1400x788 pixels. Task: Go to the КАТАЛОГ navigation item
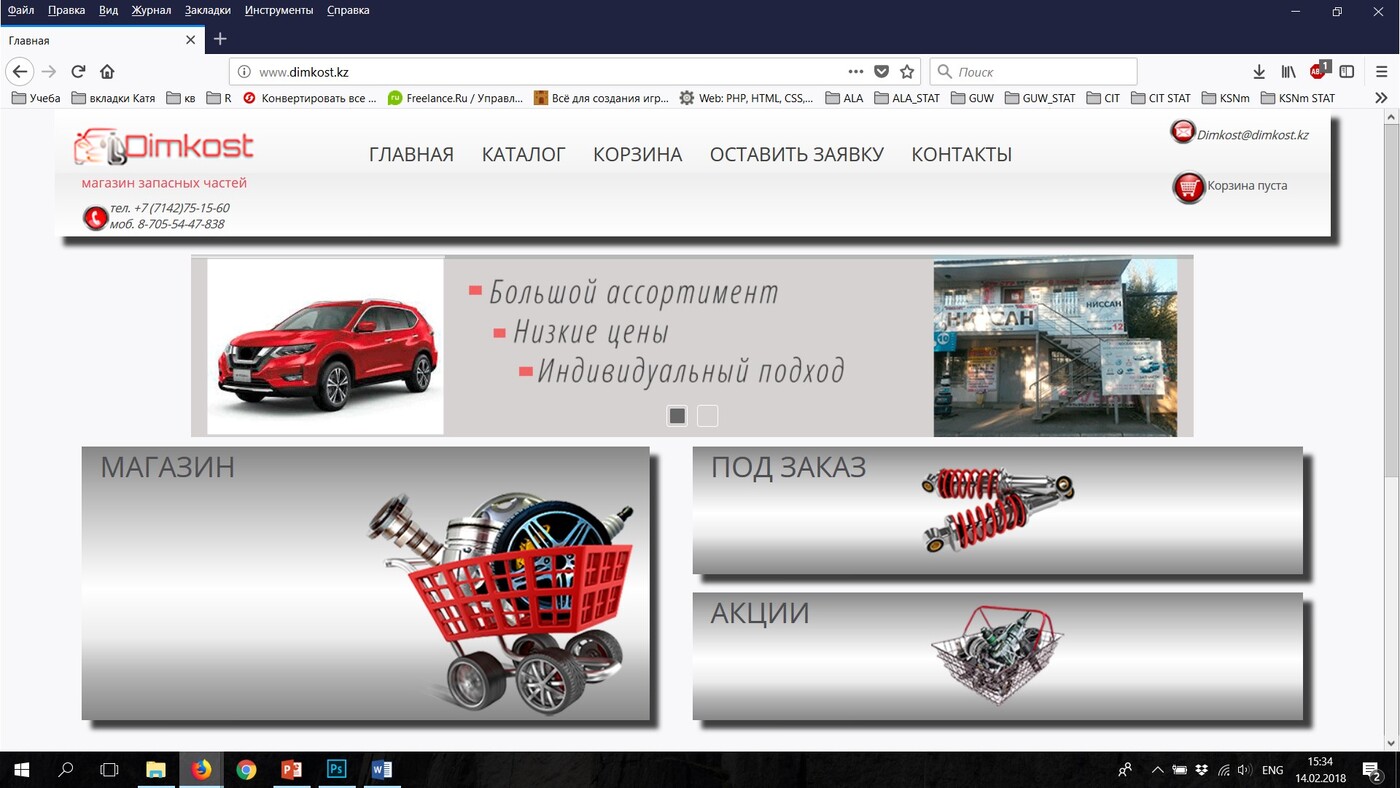523,155
